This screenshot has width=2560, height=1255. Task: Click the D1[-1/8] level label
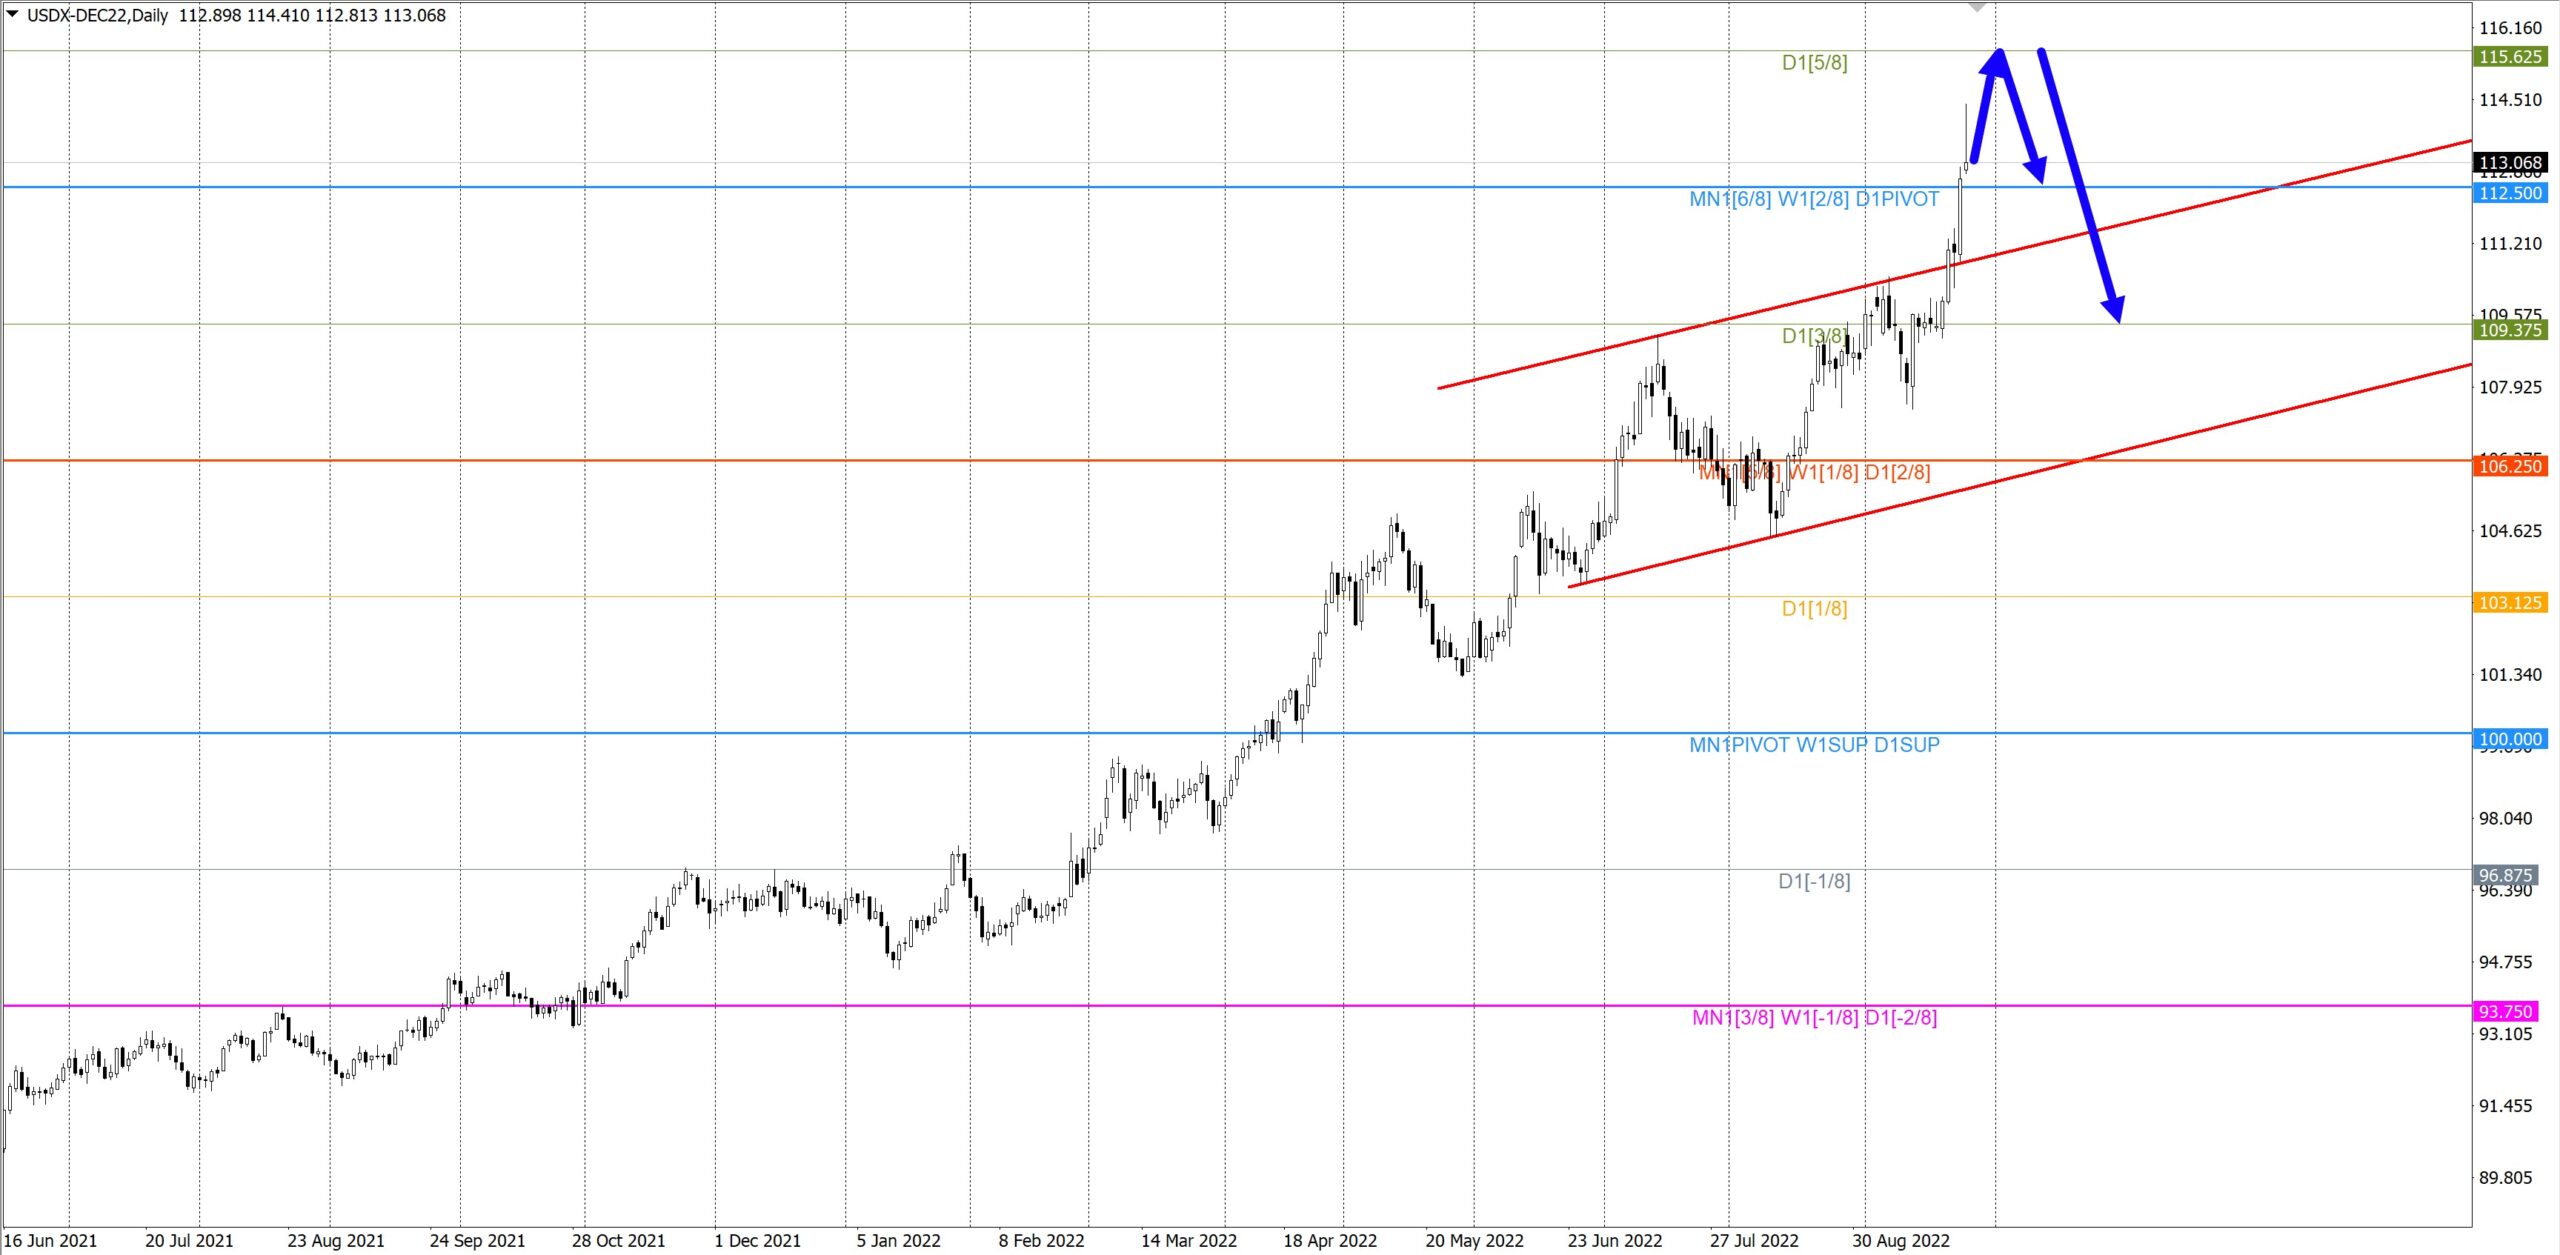tap(1814, 881)
